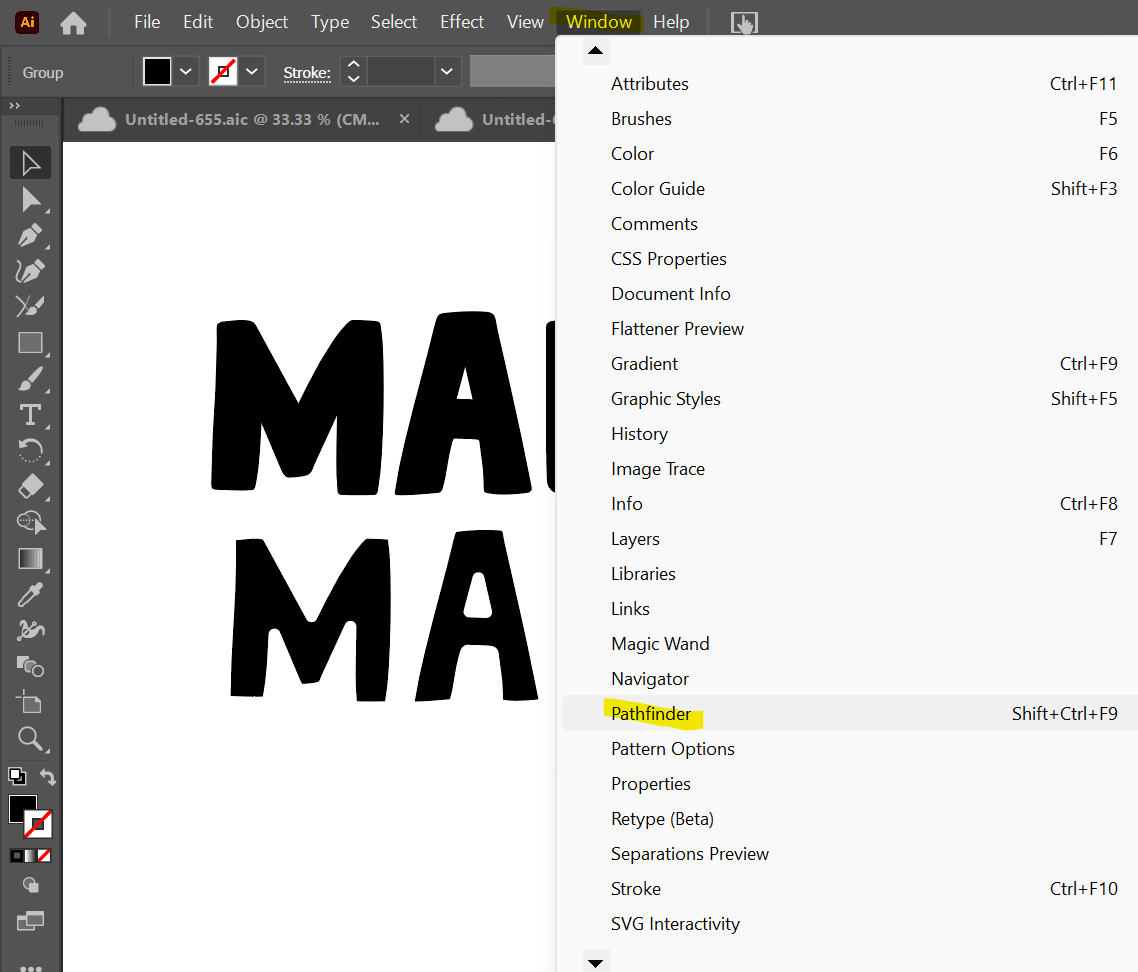1138x972 pixels.
Task: Select the Eyedropper tool
Action: [30, 595]
